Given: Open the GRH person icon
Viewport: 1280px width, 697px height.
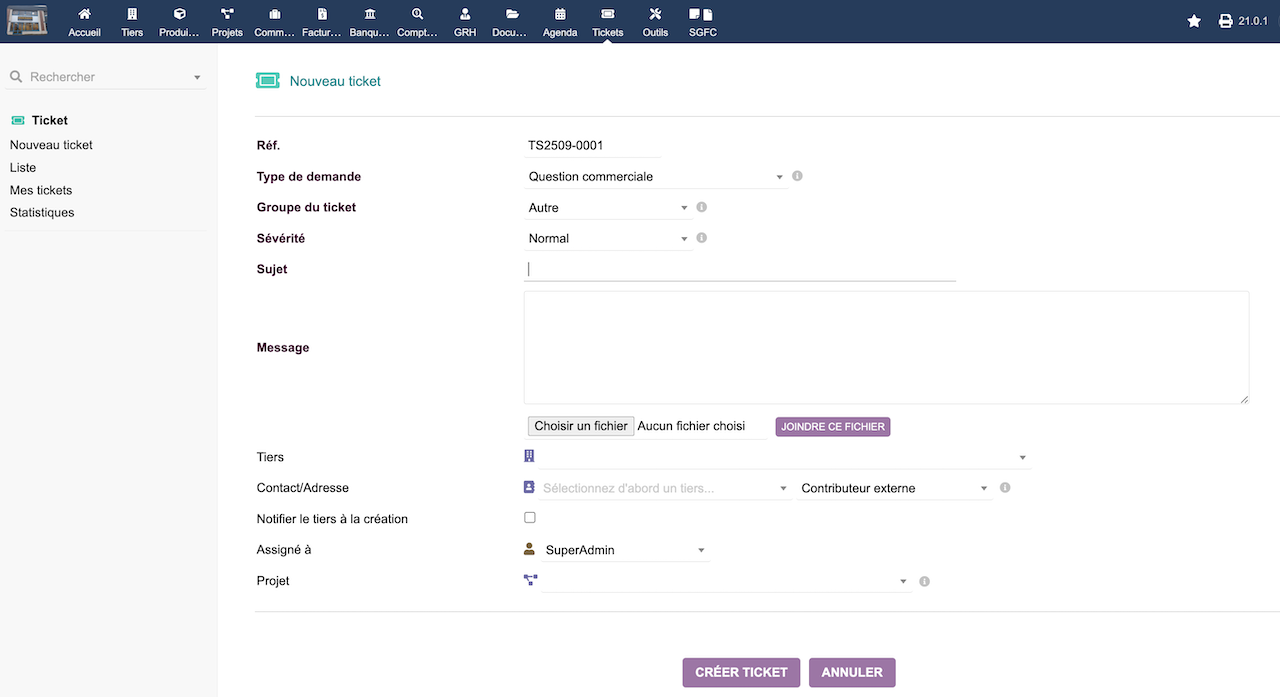Looking at the screenshot, I should [x=465, y=14].
